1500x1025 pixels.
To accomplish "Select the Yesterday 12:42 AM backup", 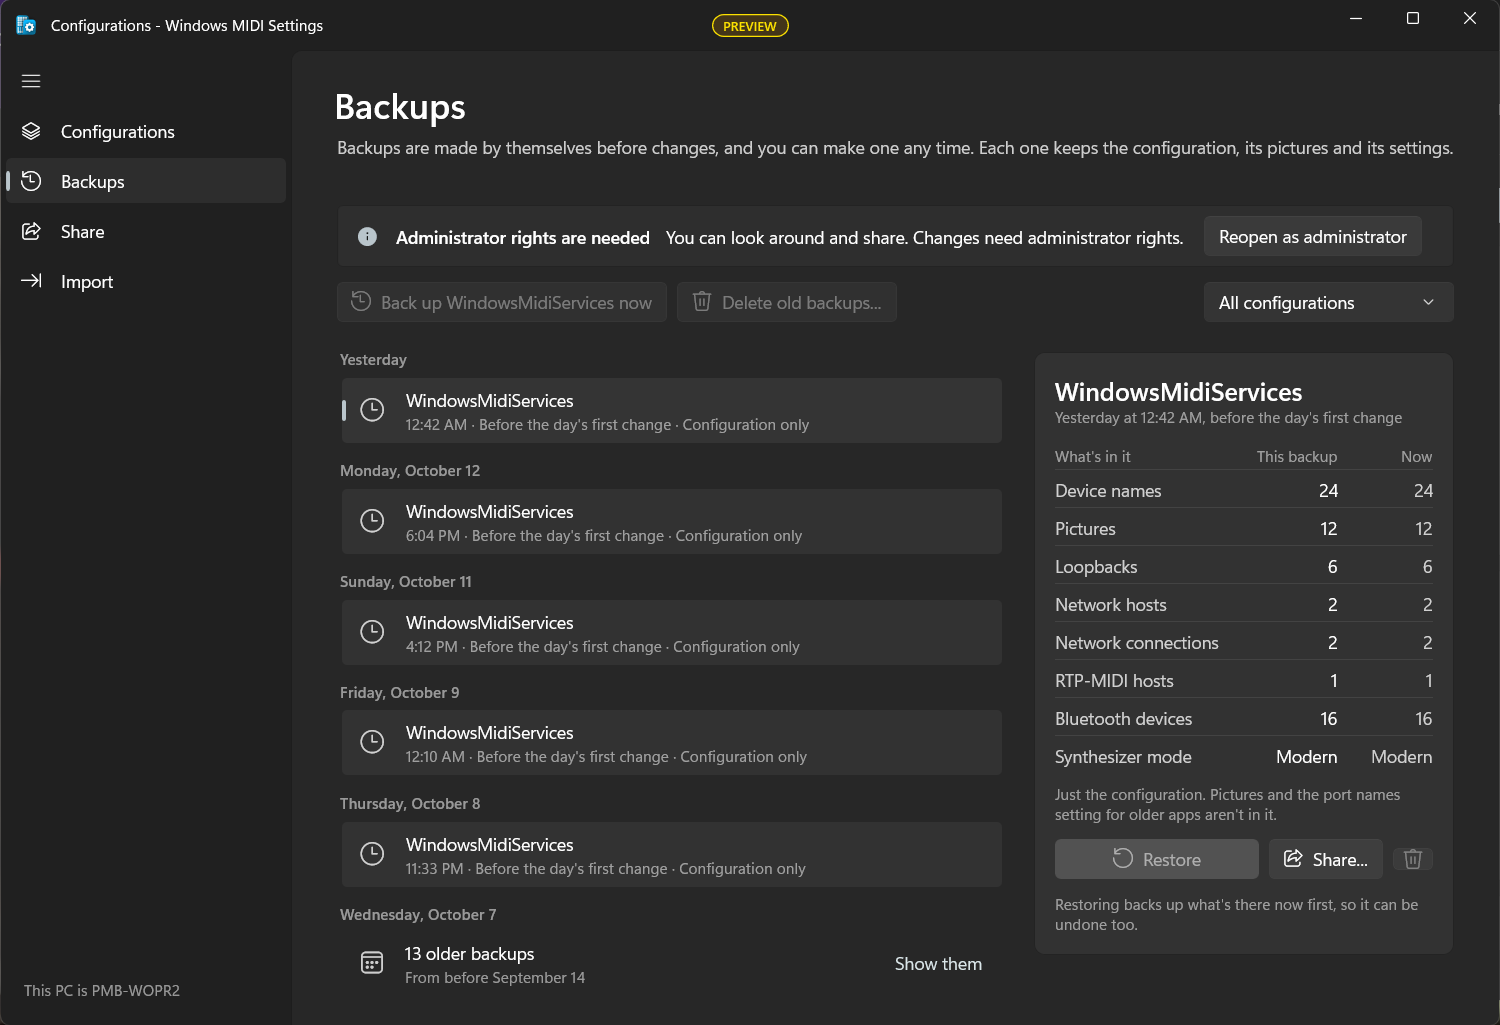I will (672, 411).
